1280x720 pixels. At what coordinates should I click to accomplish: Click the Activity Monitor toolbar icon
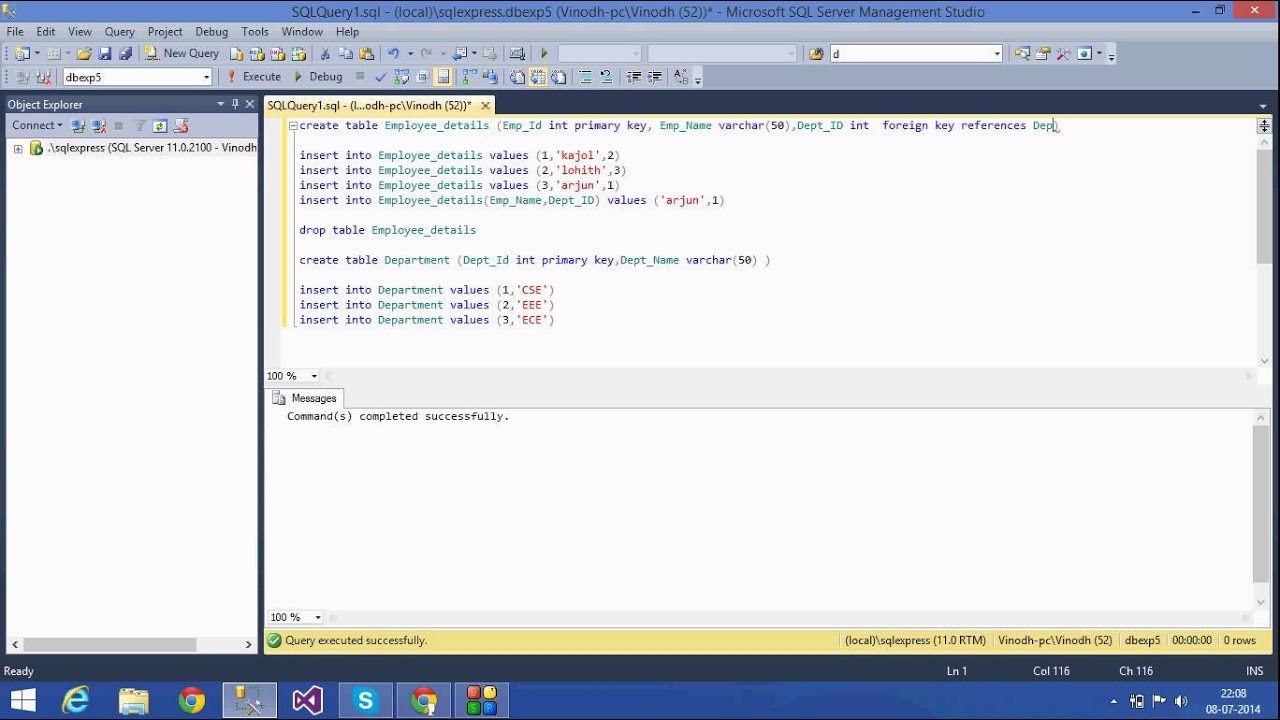point(517,53)
